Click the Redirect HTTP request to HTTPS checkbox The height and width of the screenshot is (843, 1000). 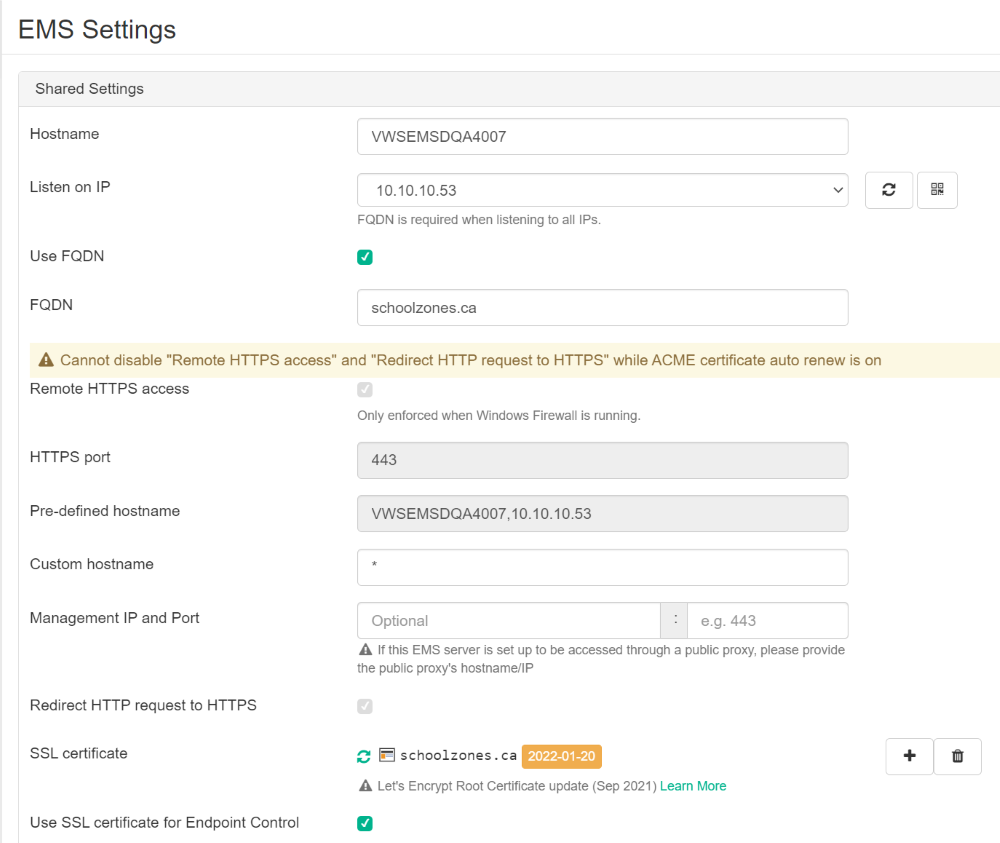point(365,706)
